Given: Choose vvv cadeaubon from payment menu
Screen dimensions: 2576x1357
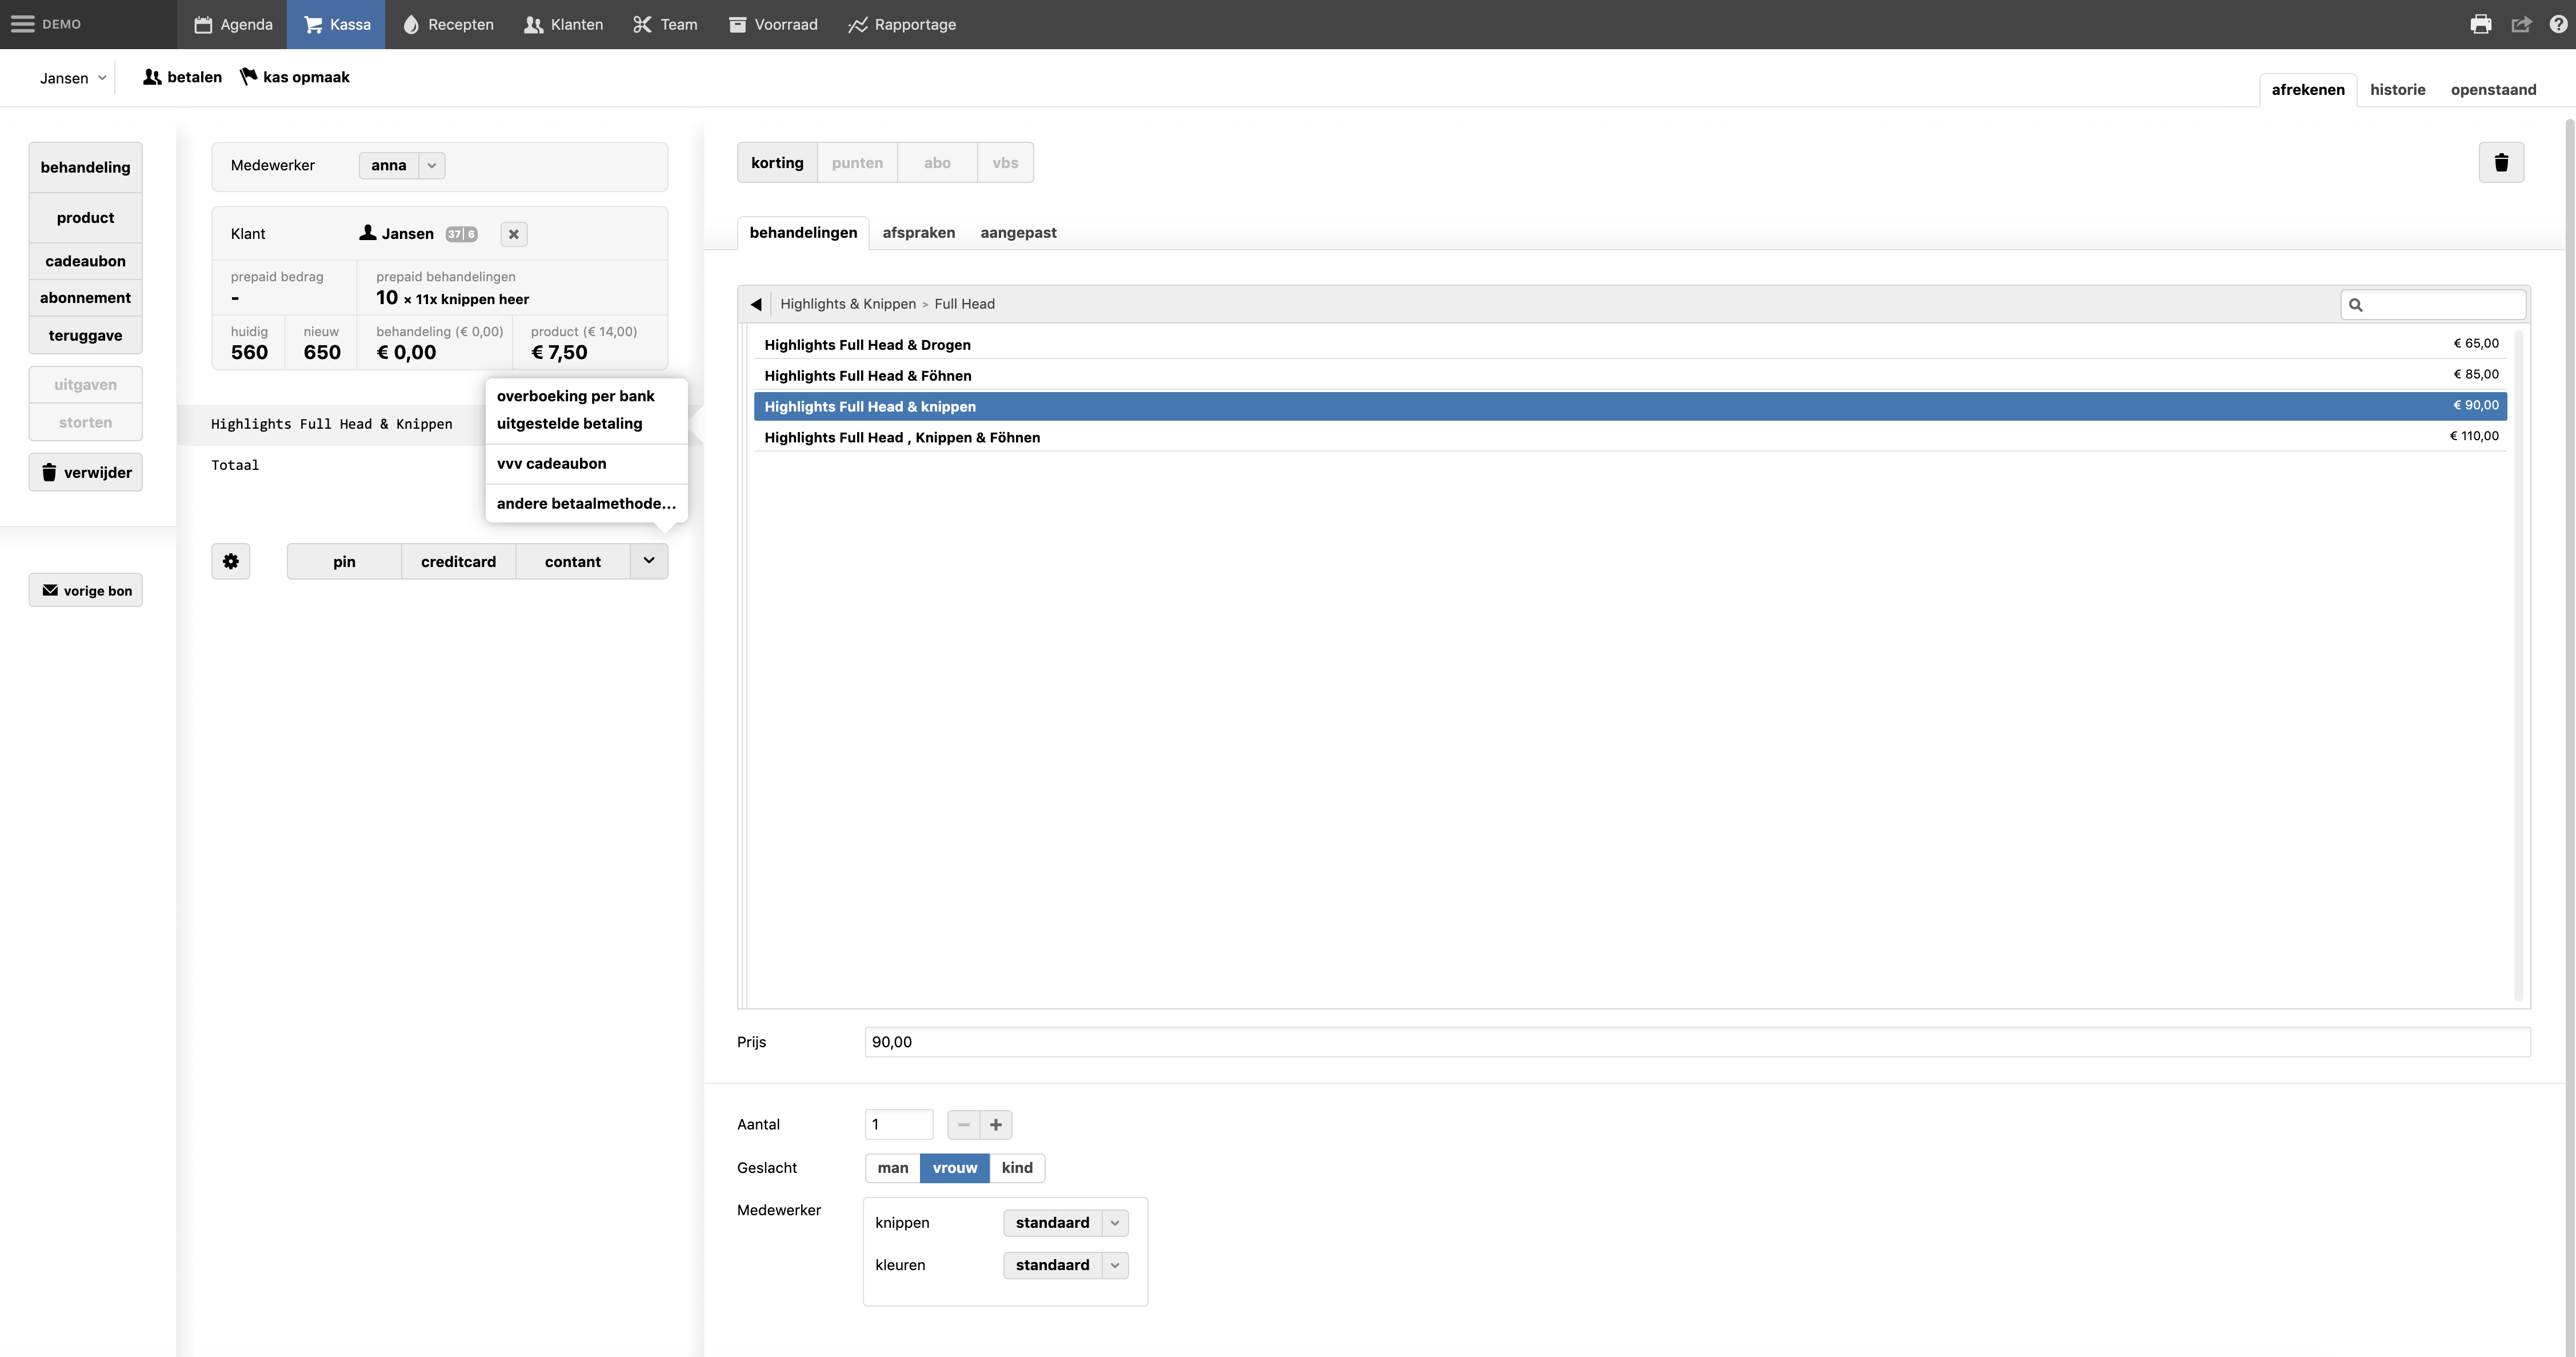Looking at the screenshot, I should coord(551,463).
